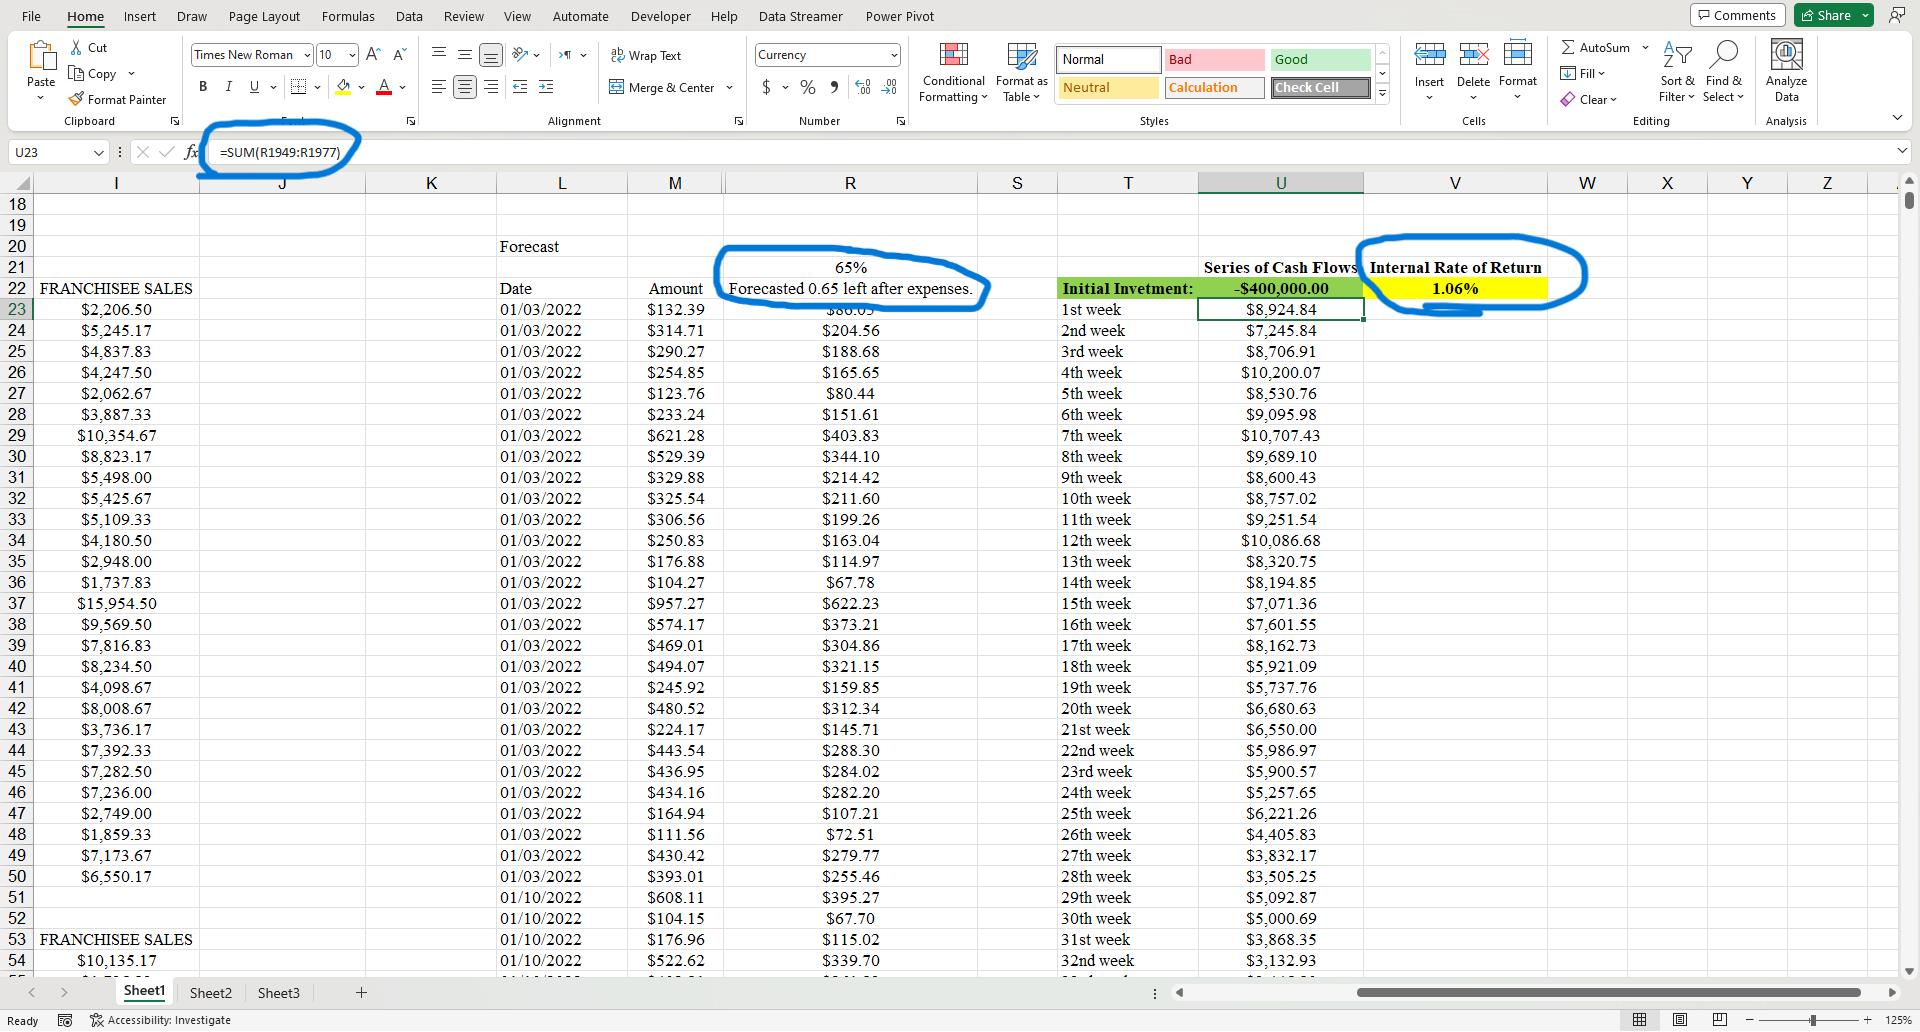Click the Increase Font Size icon
Viewport: 1920px width, 1032px height.
(373, 55)
